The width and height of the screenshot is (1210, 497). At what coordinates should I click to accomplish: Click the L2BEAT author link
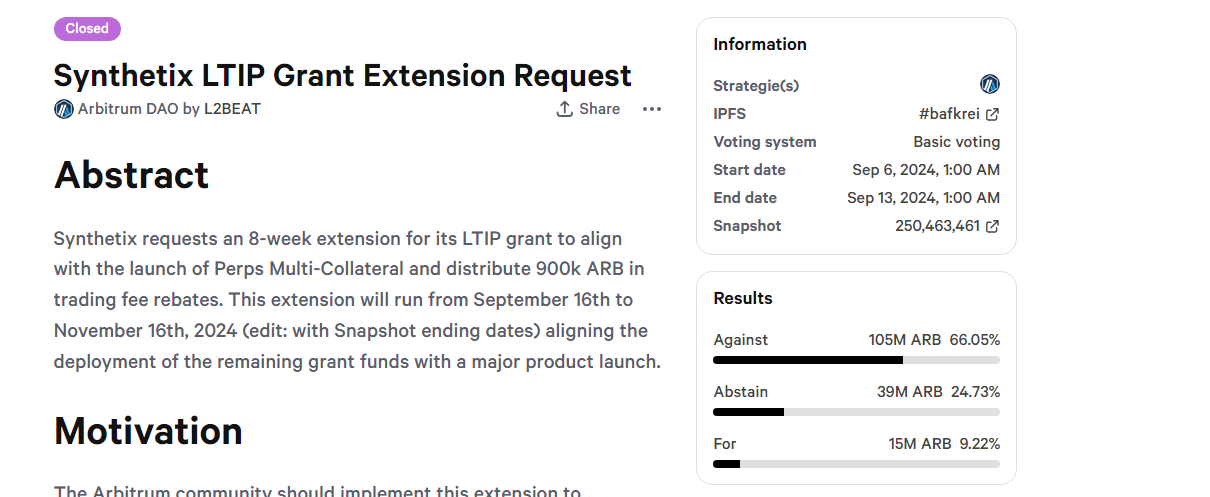[233, 109]
